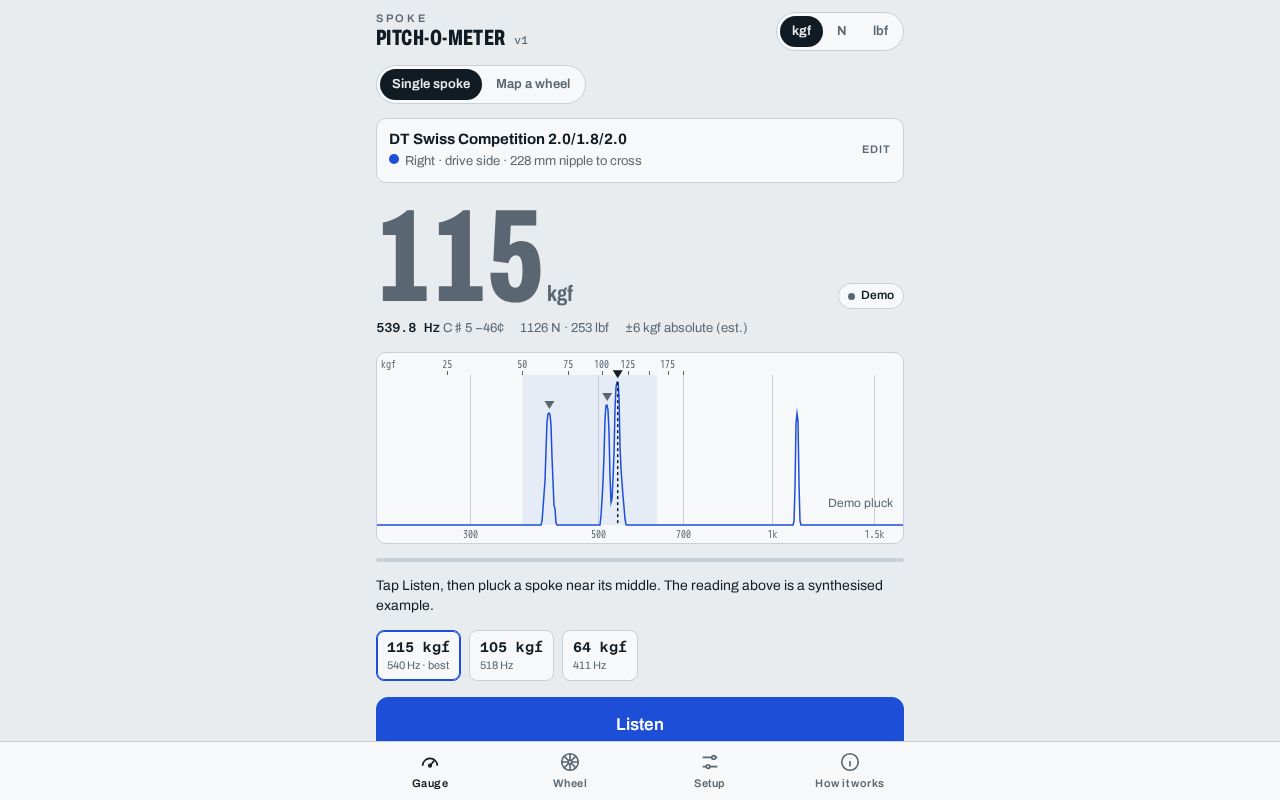This screenshot has width=1280, height=800.
Task: Choose the 105 kgf 518 Hz candidate
Action: point(511,655)
